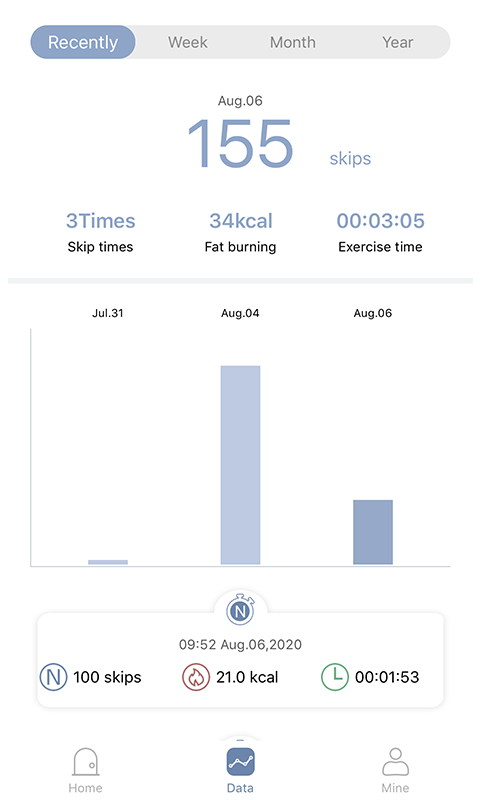The image size is (480, 800).
Task: Select the Aug.04 bar in chart
Action: tap(240, 465)
